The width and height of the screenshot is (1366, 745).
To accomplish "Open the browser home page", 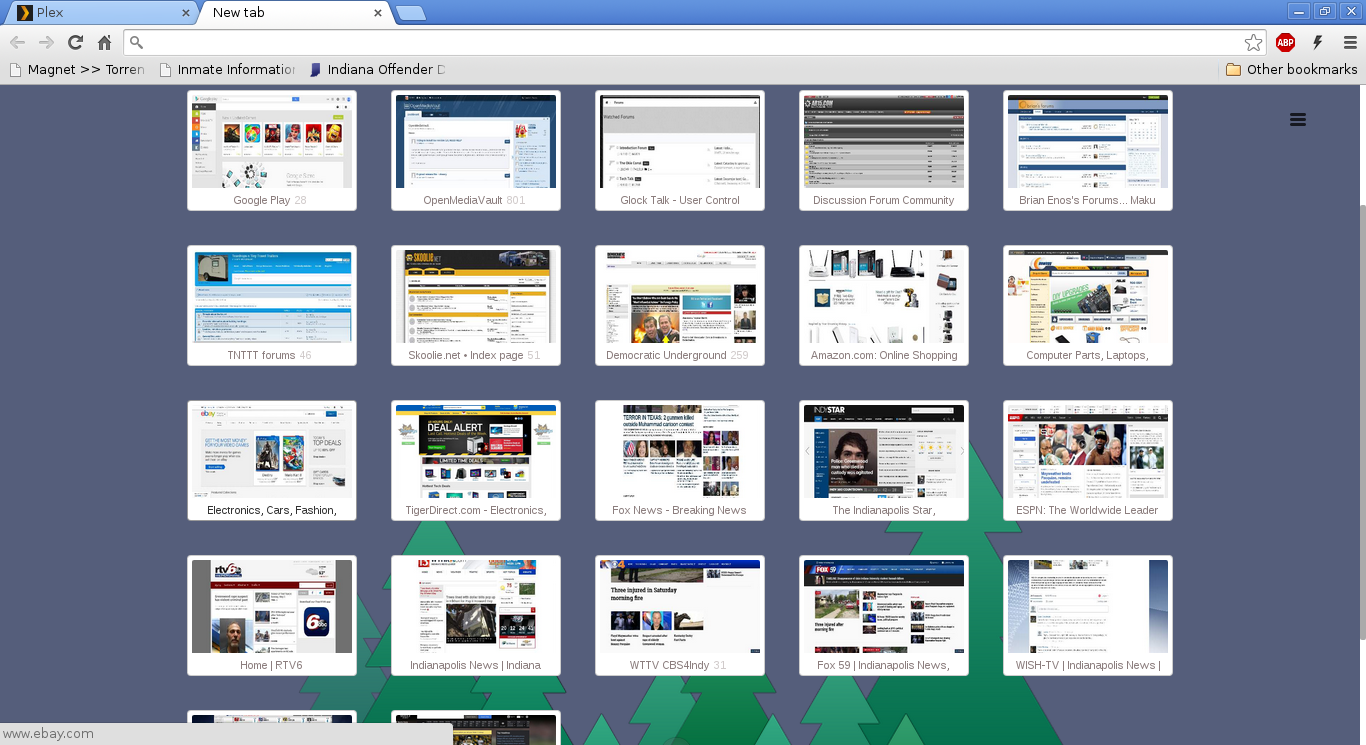I will pos(104,42).
